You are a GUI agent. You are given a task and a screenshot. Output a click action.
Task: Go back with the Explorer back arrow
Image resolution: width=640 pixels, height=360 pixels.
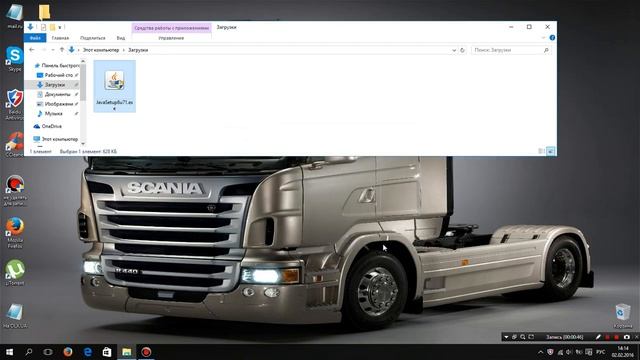coord(31,50)
